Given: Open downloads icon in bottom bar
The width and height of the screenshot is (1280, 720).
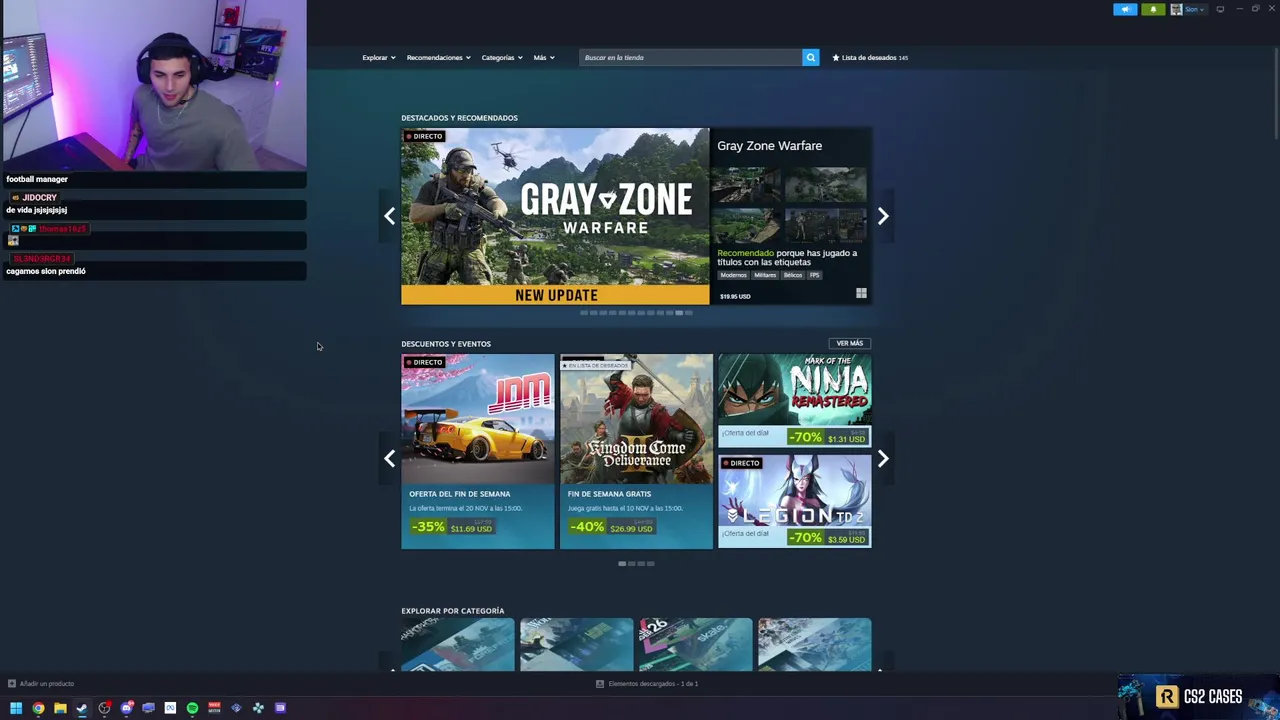Looking at the screenshot, I should [600, 684].
